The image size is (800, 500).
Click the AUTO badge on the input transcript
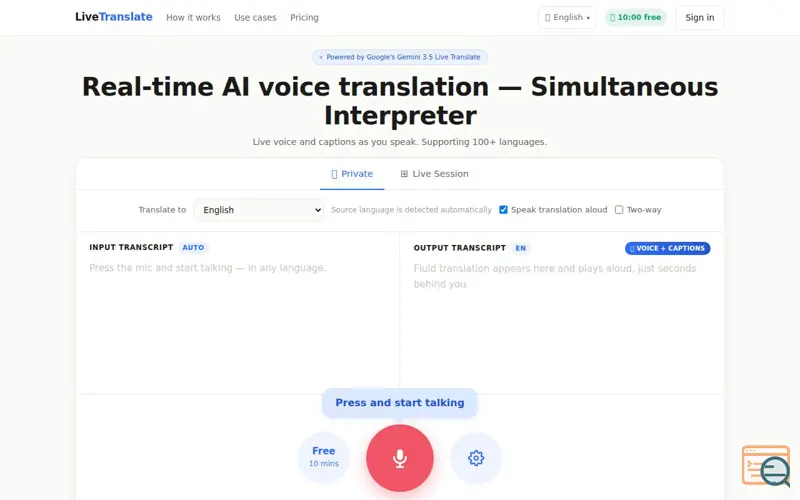[x=193, y=247]
